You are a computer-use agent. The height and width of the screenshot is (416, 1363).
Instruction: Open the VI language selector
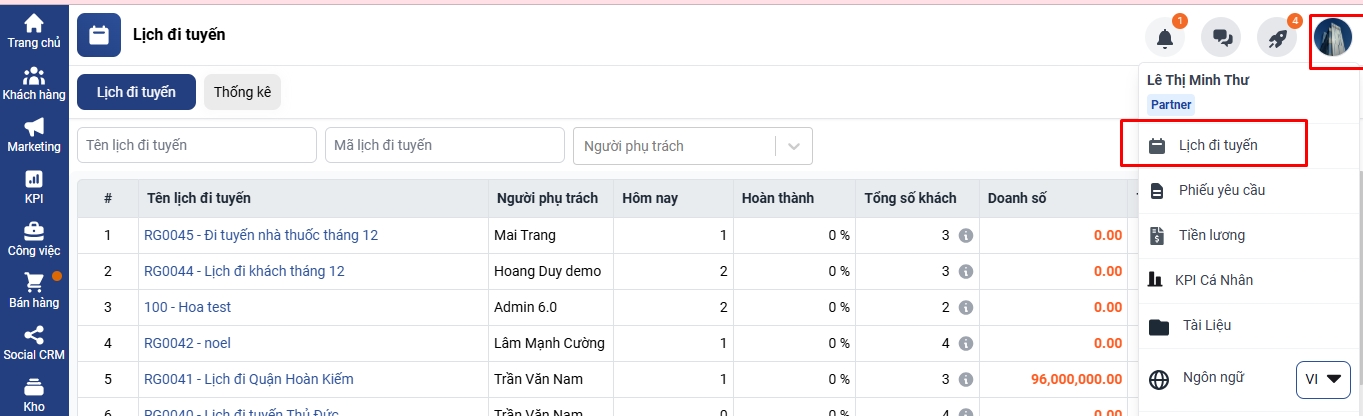click(x=1323, y=379)
